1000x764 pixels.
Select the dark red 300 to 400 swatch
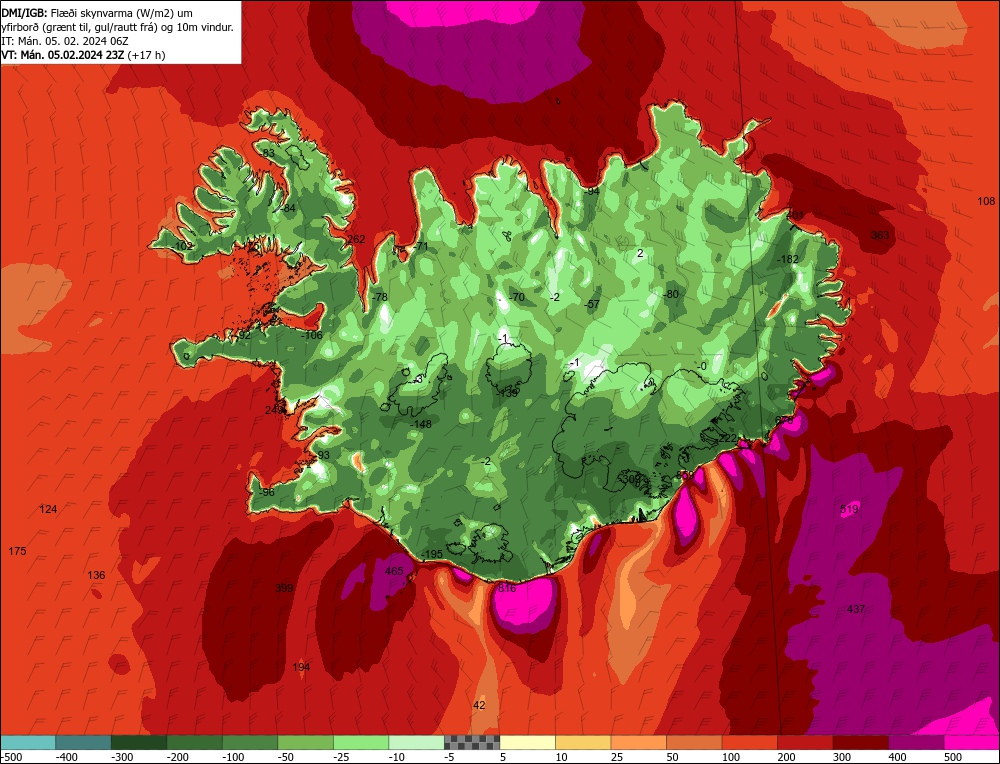[x=860, y=742]
